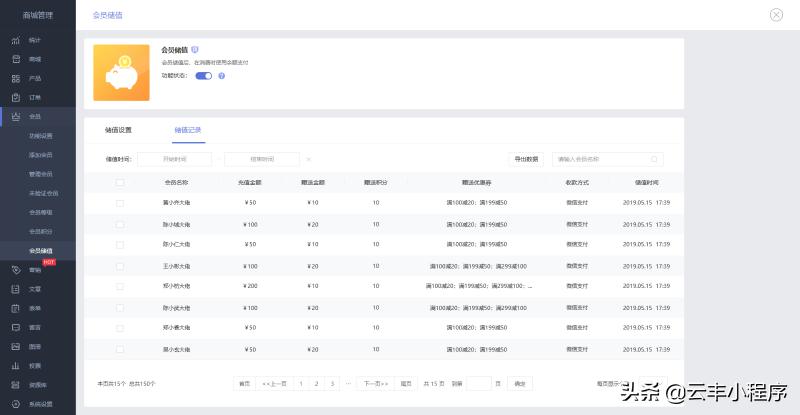Image resolution: width=800 pixels, height=415 pixels.
Task: Click the 会员储值 breadcrumb title
Action: (107, 15)
